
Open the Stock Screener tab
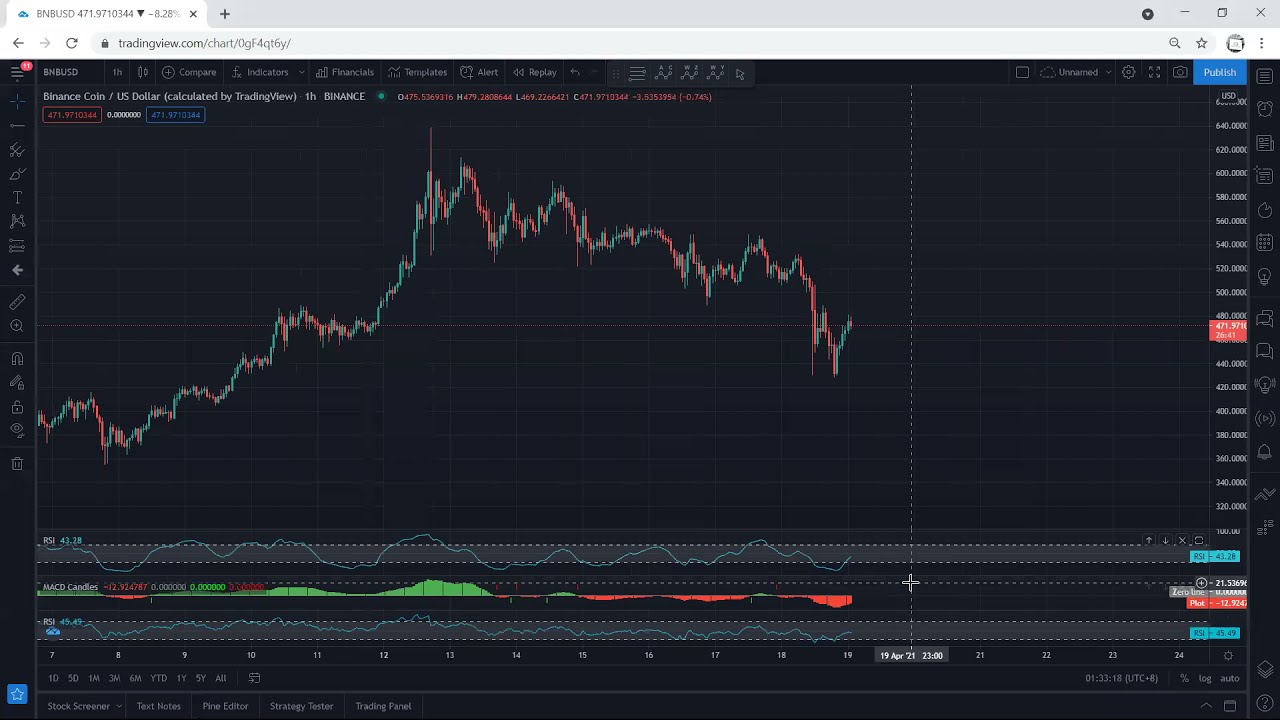click(79, 706)
